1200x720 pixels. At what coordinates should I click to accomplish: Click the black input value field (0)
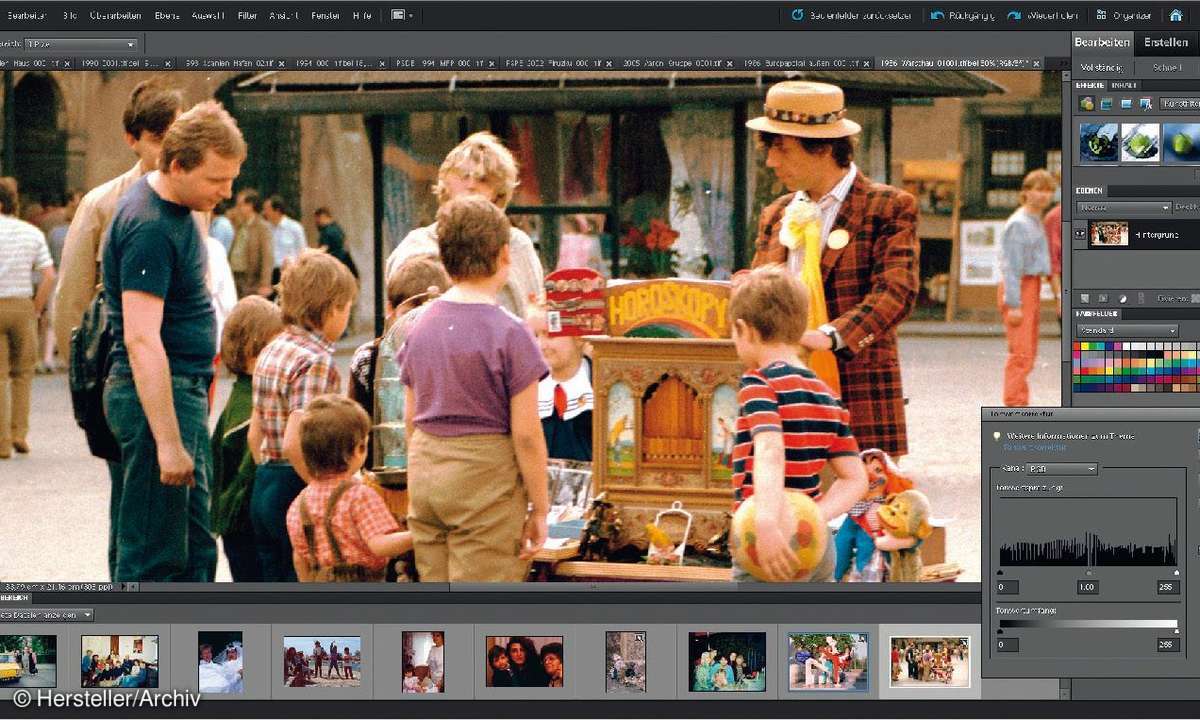pos(1007,587)
